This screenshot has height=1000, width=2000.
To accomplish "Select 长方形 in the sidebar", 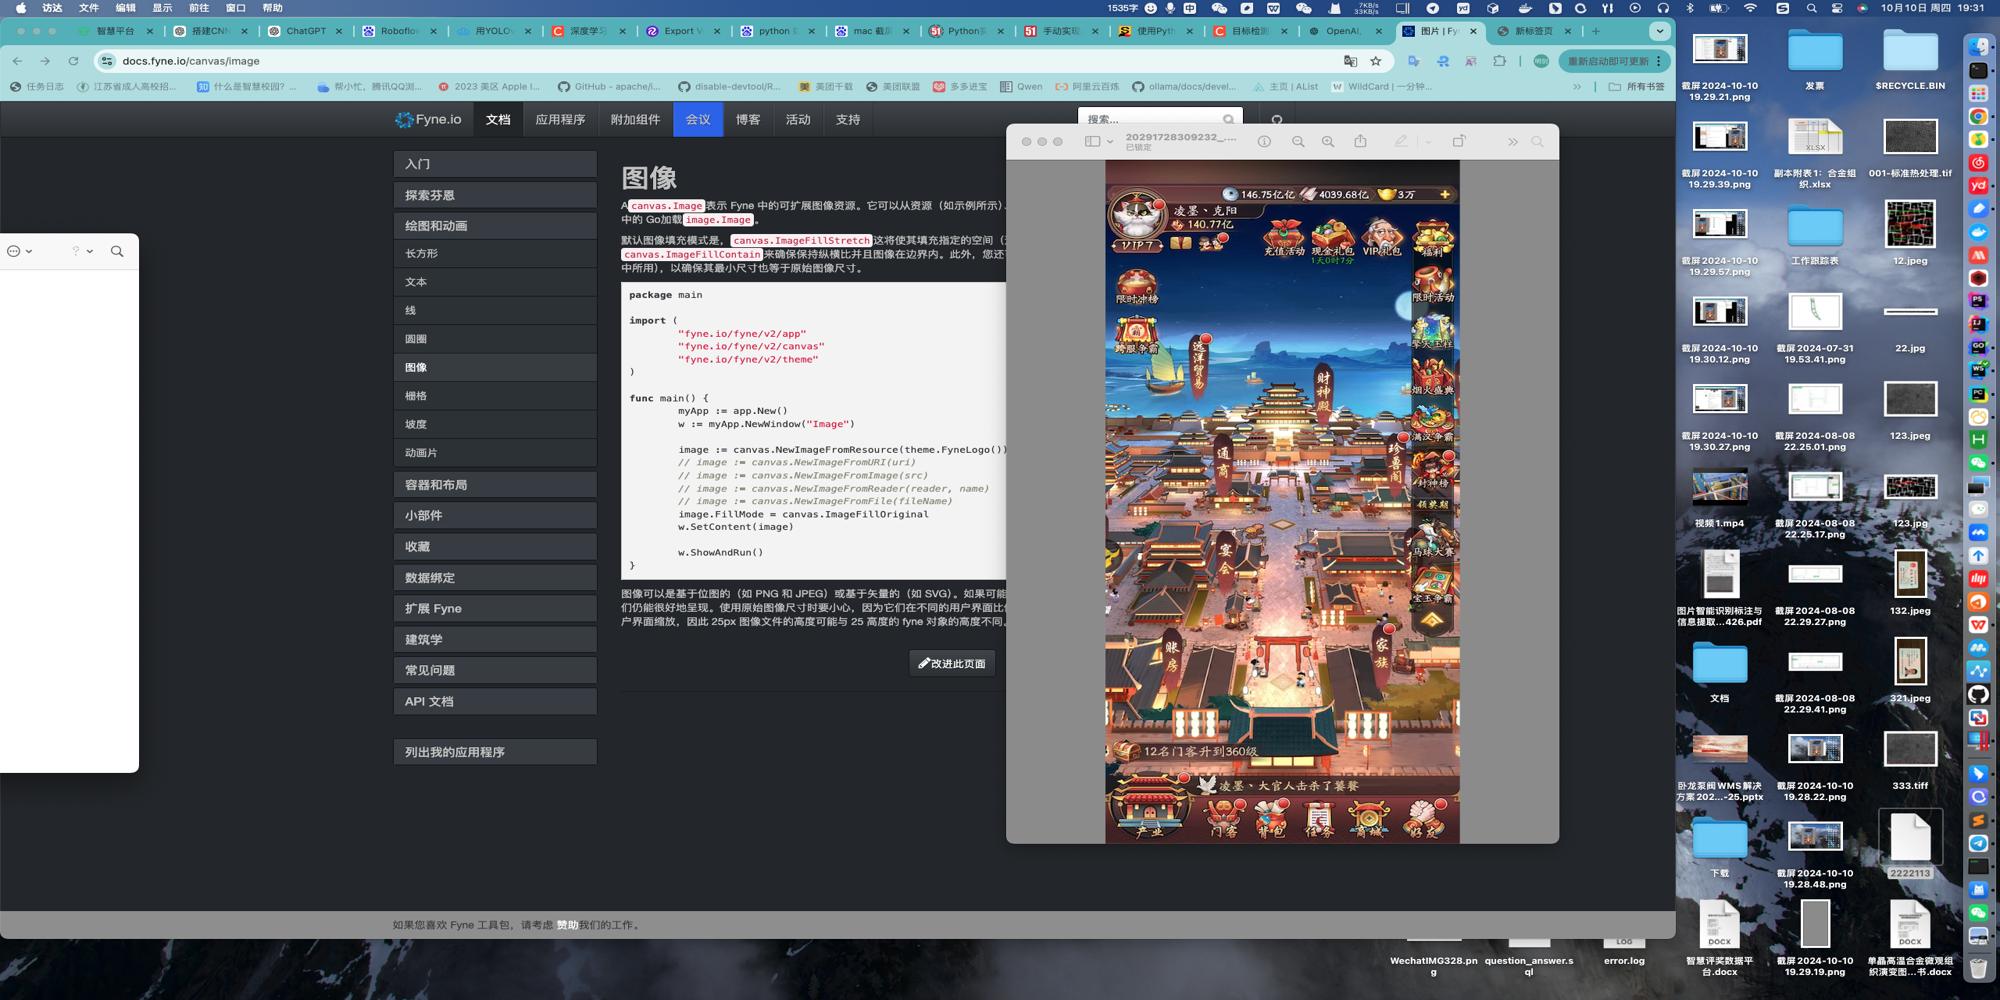I will point(495,254).
